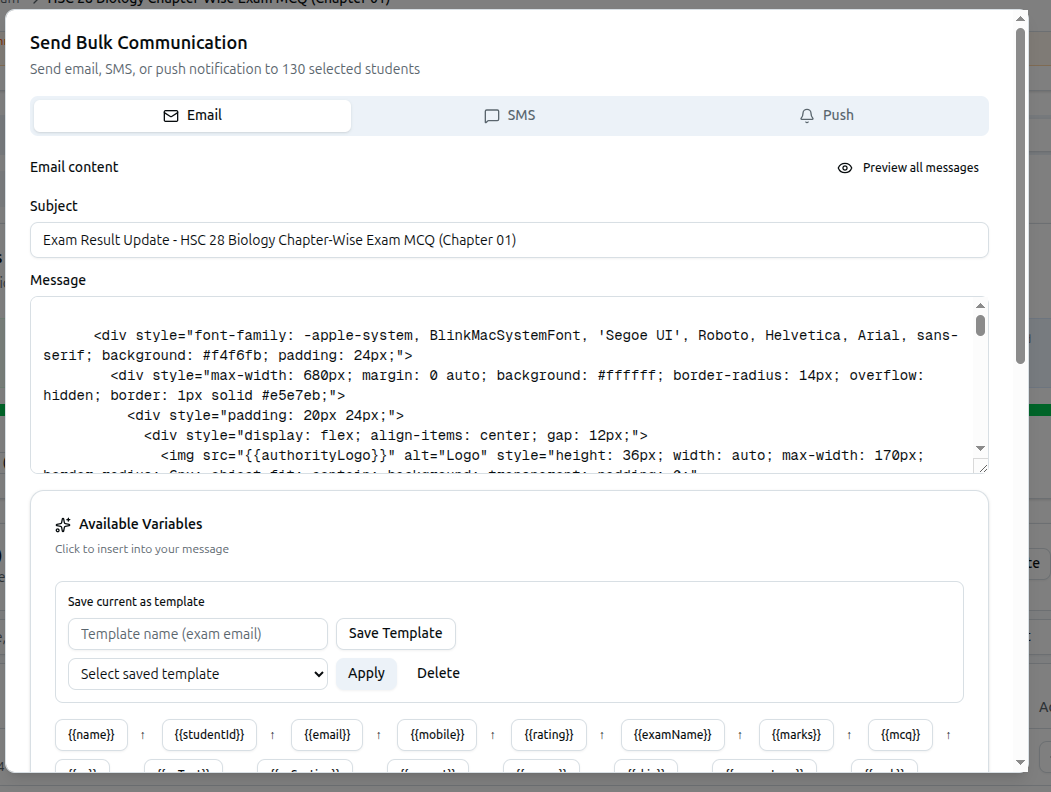Image resolution: width=1051 pixels, height=792 pixels.
Task: Click the eye icon to preview messages
Action: pyautogui.click(x=845, y=168)
